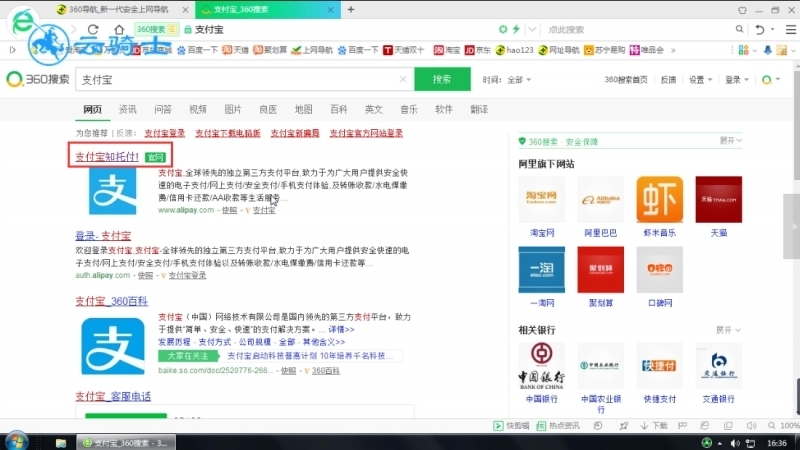Open the 支付宝知托付 official result link

pyautogui.click(x=107, y=157)
